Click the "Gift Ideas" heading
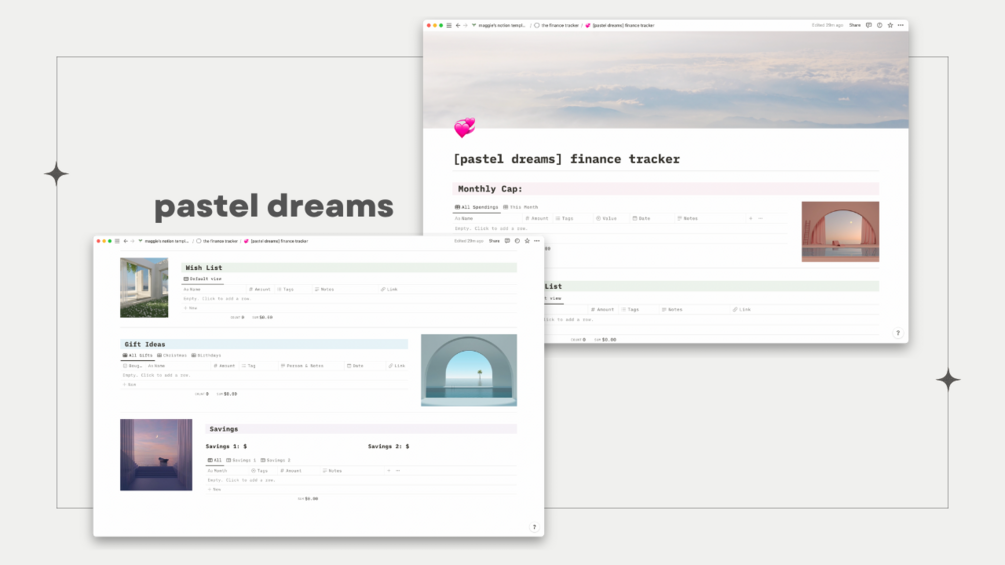Screen dimensions: 1005x565 point(145,345)
